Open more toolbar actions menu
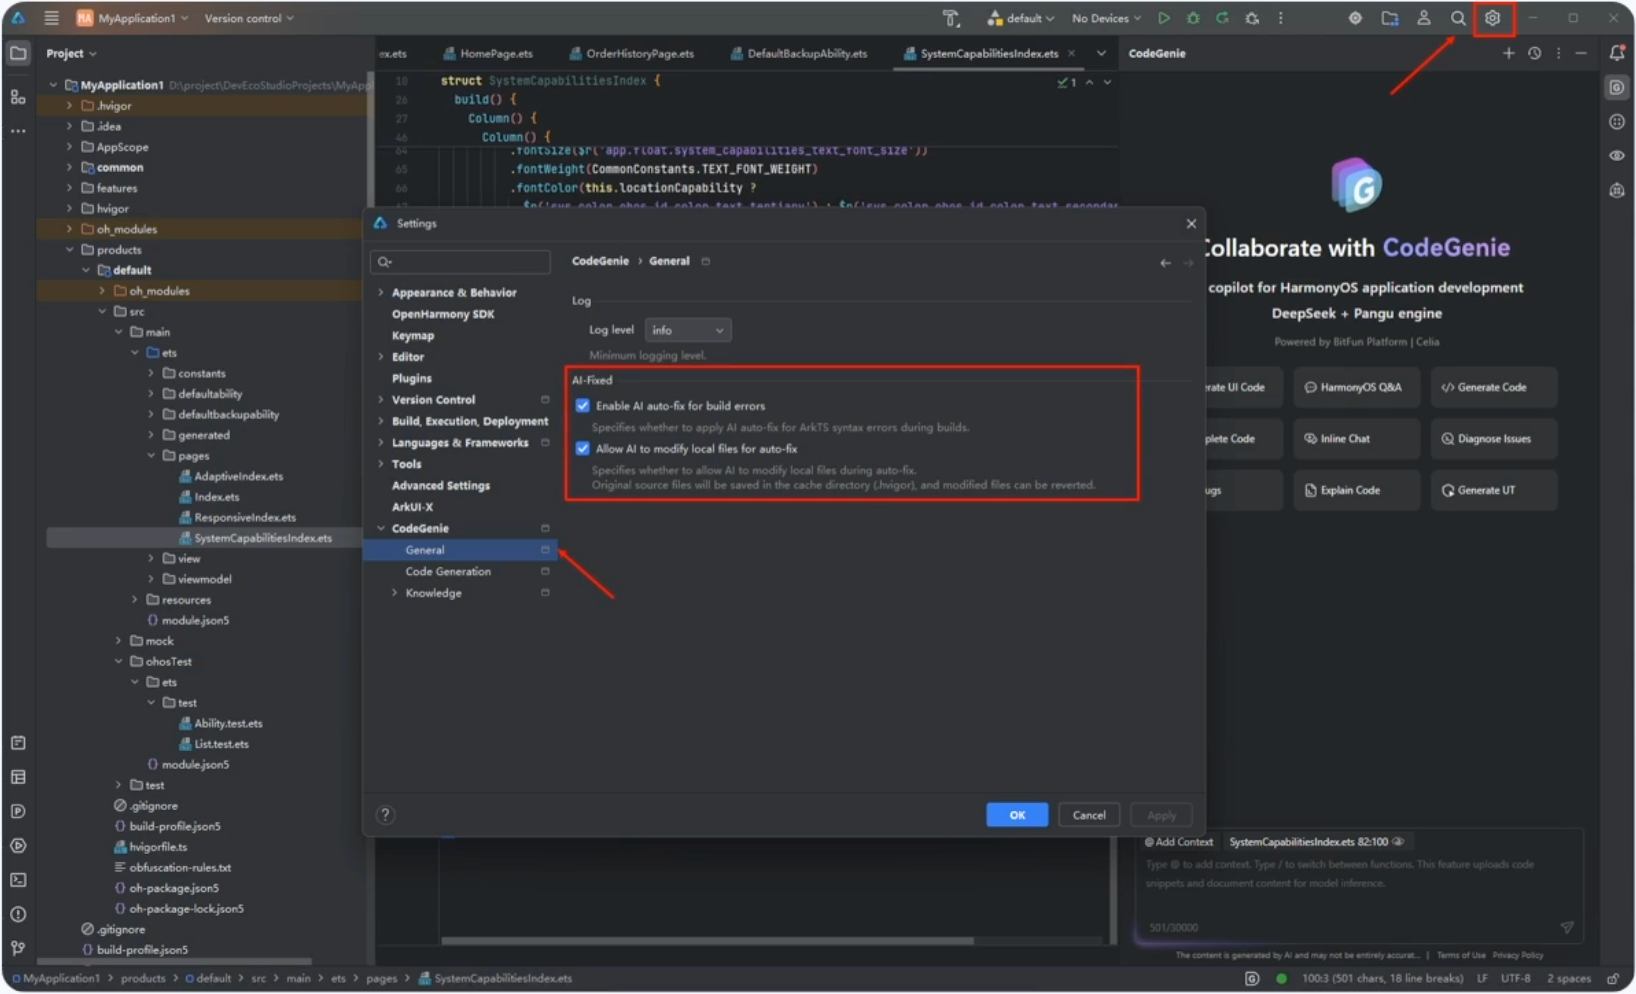Viewport: 1636px width, 994px height. tap(1281, 18)
